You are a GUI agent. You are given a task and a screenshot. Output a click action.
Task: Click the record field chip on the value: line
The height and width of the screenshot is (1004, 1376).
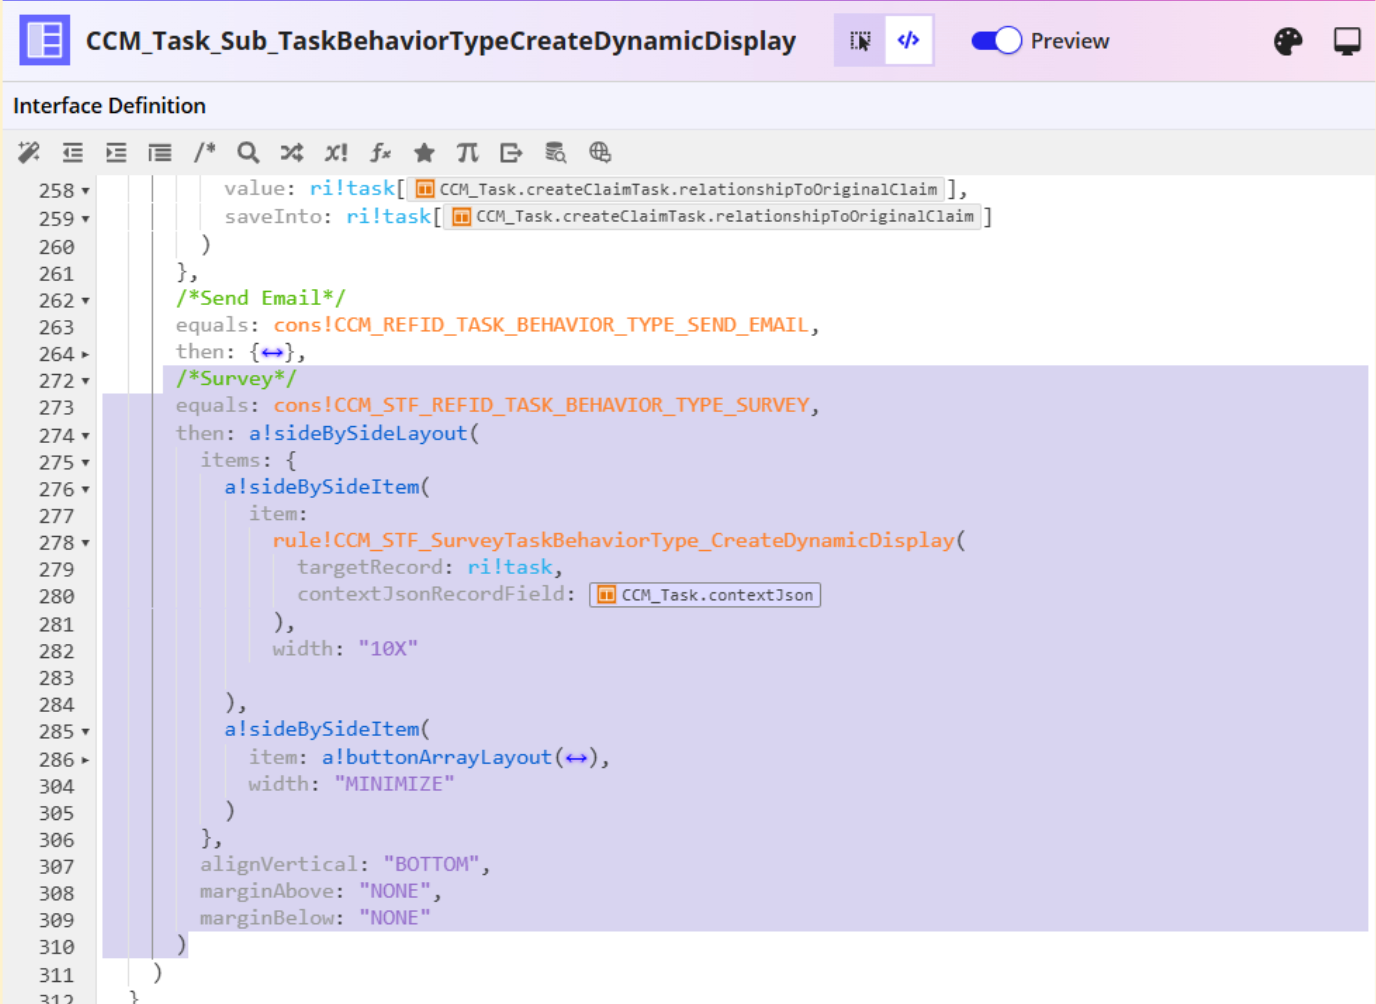point(677,189)
